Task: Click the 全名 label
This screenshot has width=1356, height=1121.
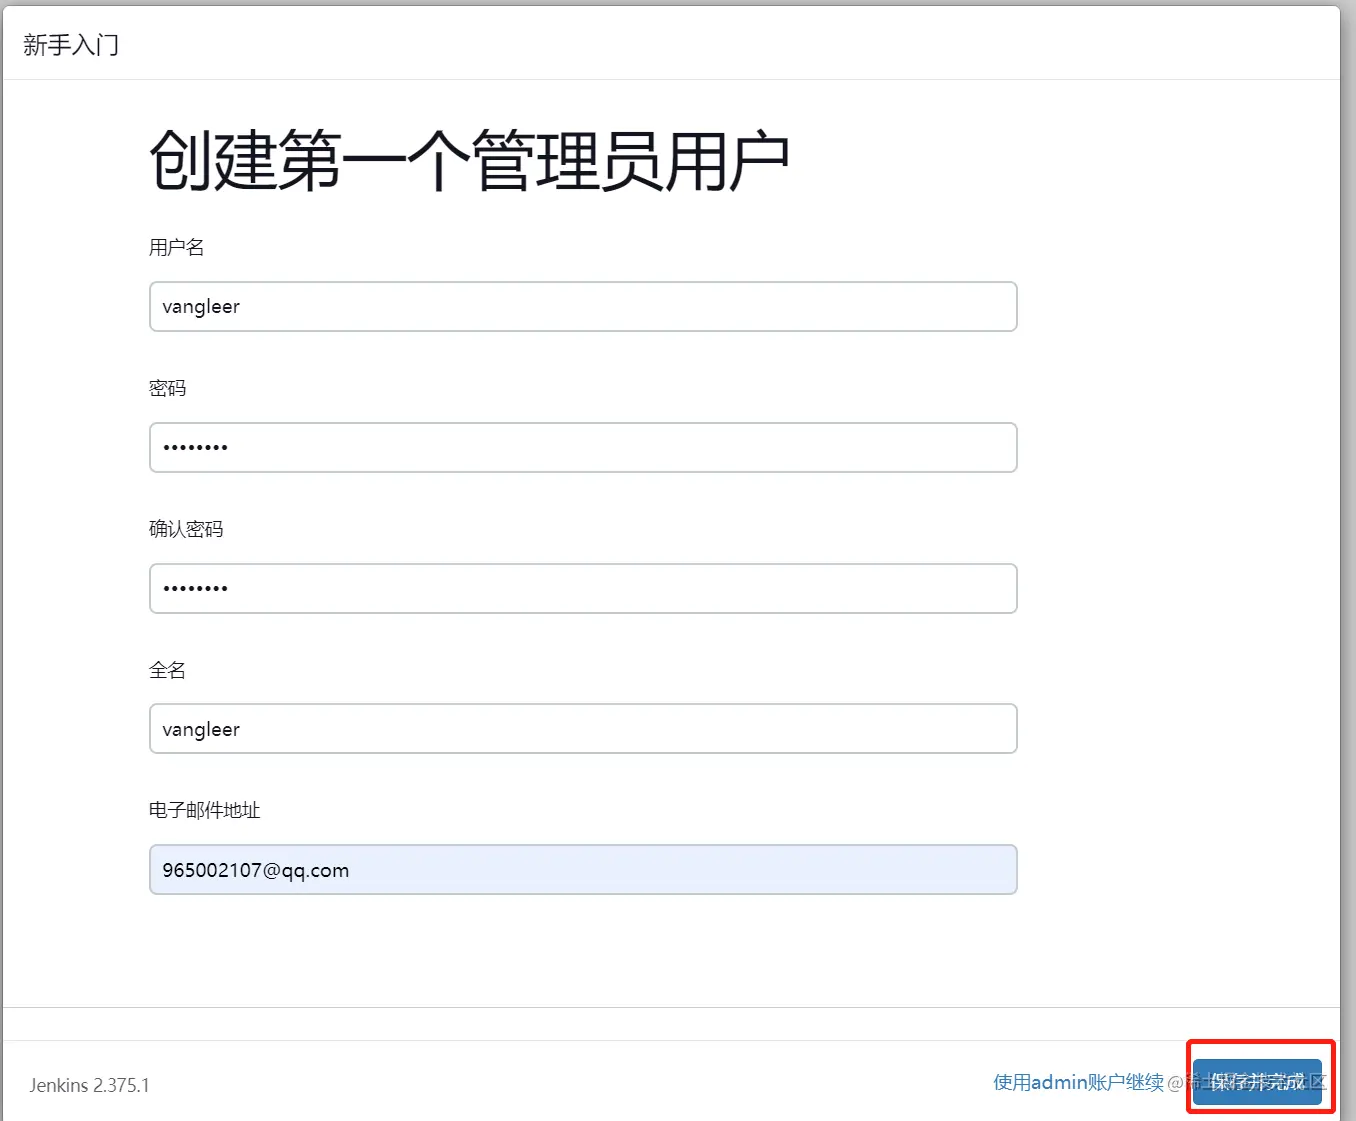Action: [x=168, y=670]
